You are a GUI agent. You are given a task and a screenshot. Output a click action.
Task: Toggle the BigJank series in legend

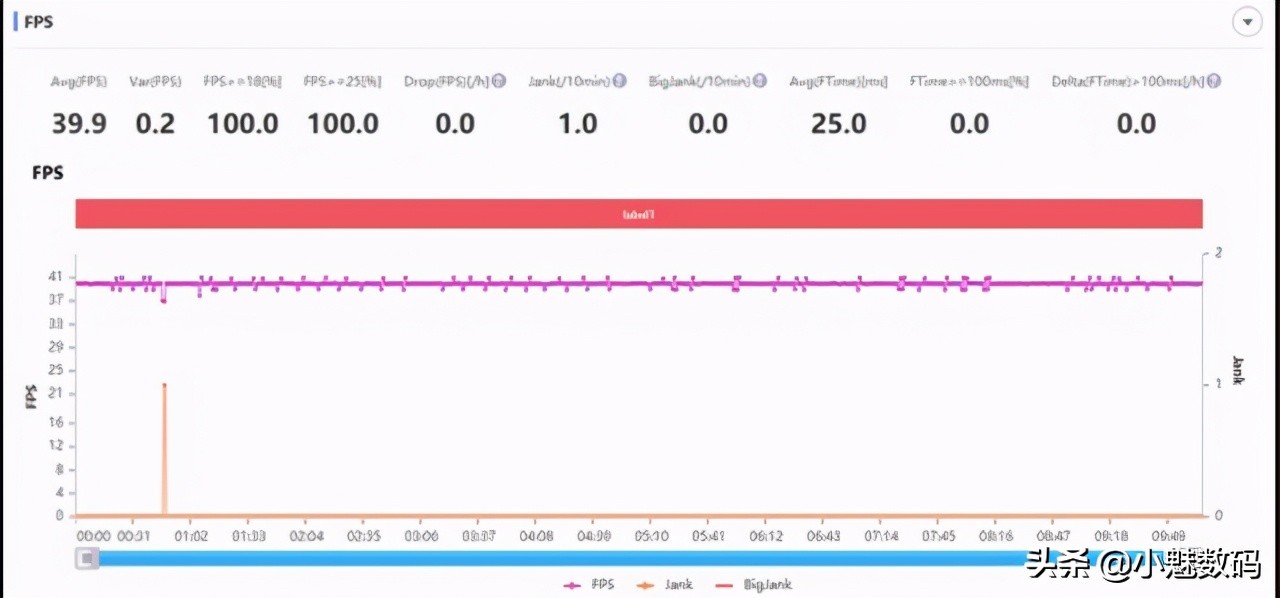pyautogui.click(x=754, y=584)
